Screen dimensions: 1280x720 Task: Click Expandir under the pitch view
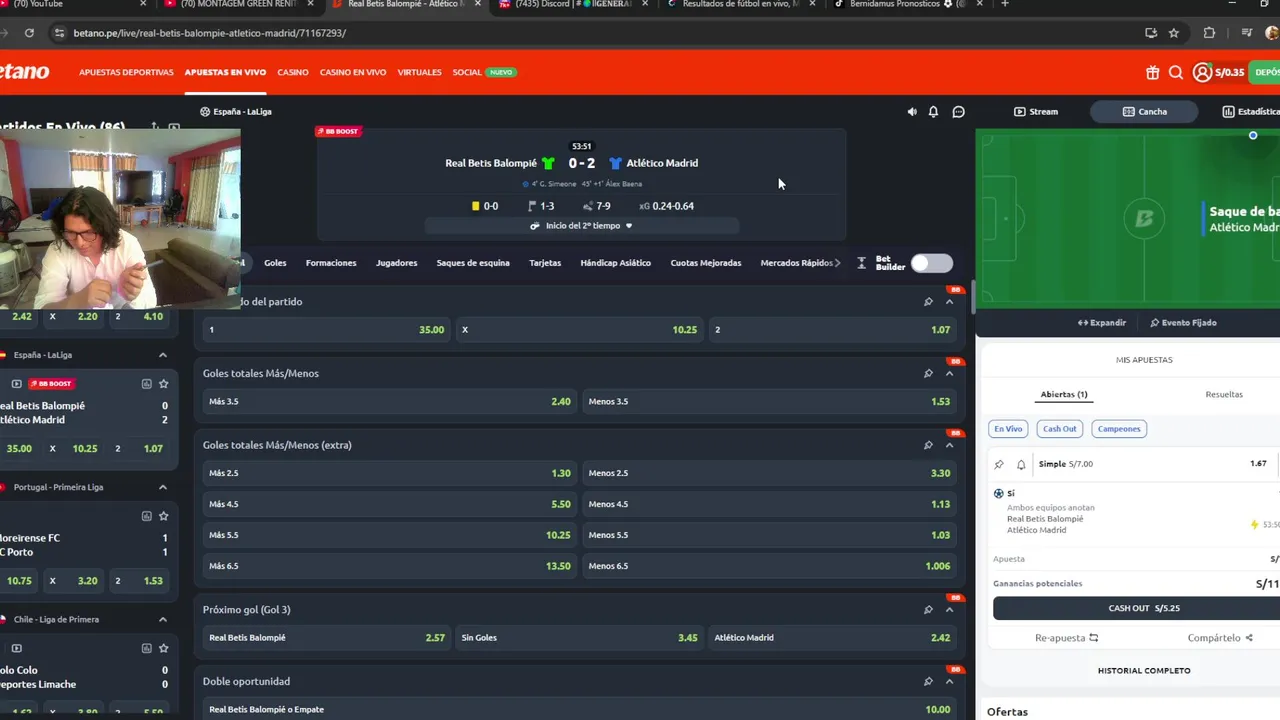coord(1102,323)
